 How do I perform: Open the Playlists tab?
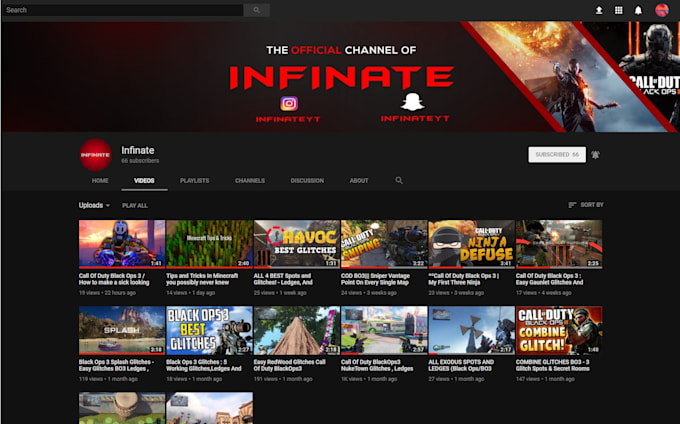point(194,180)
